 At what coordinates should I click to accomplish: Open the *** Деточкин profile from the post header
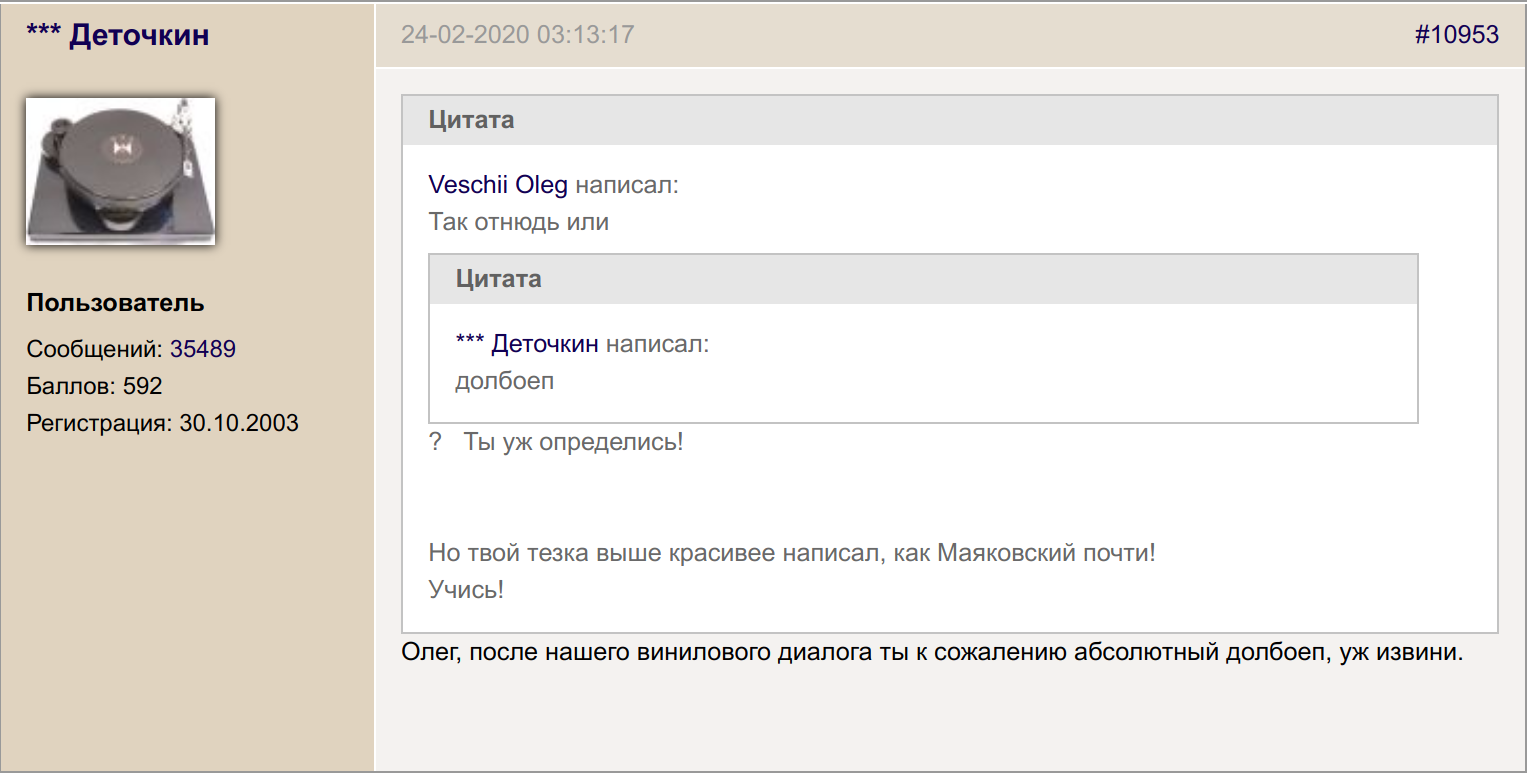coord(117,35)
